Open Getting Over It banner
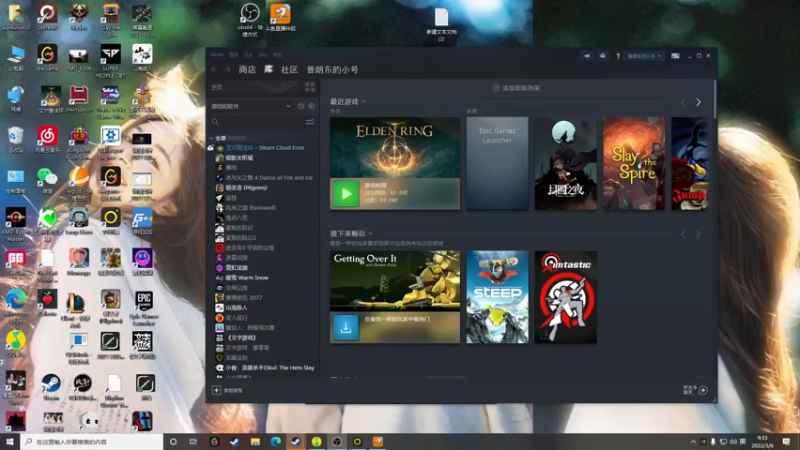 point(394,281)
